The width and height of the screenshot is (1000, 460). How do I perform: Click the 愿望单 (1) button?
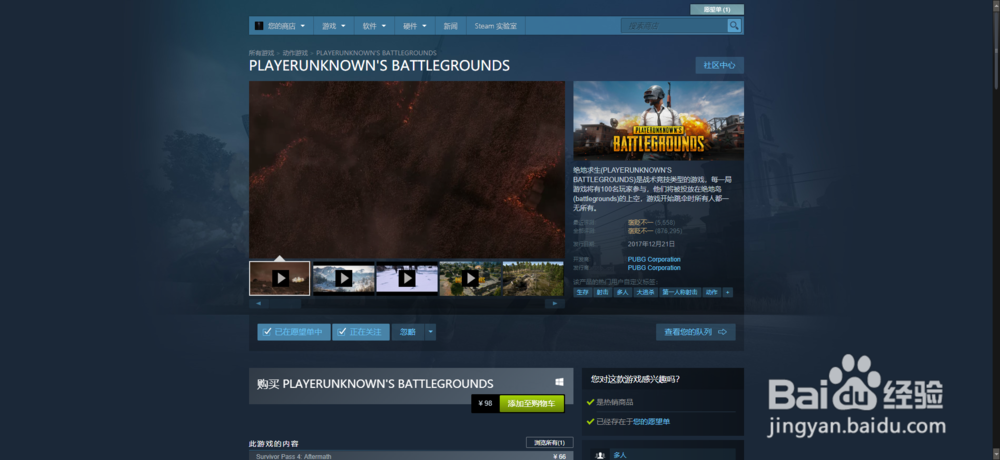click(x=717, y=10)
